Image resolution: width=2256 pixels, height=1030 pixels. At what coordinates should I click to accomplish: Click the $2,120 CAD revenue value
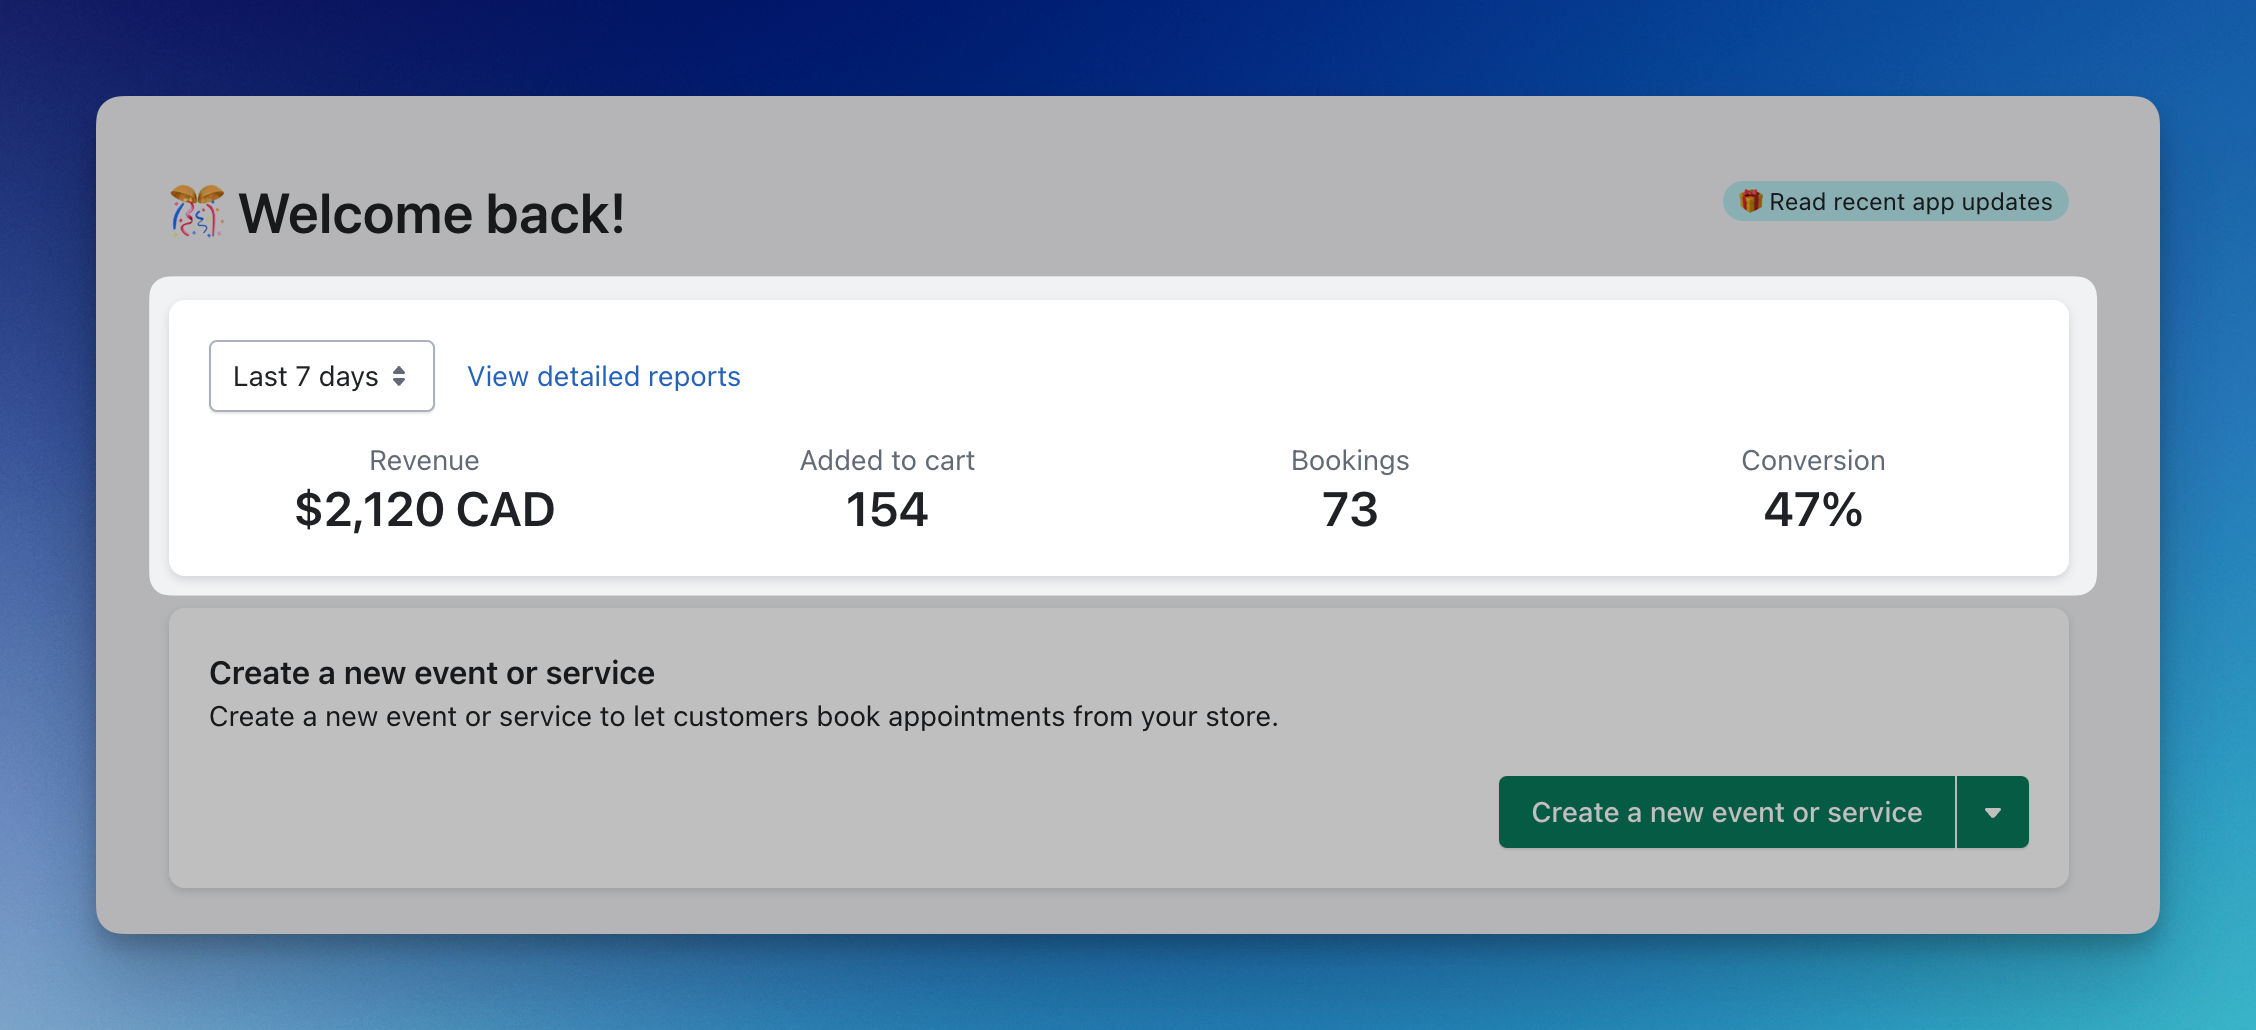[x=424, y=510]
